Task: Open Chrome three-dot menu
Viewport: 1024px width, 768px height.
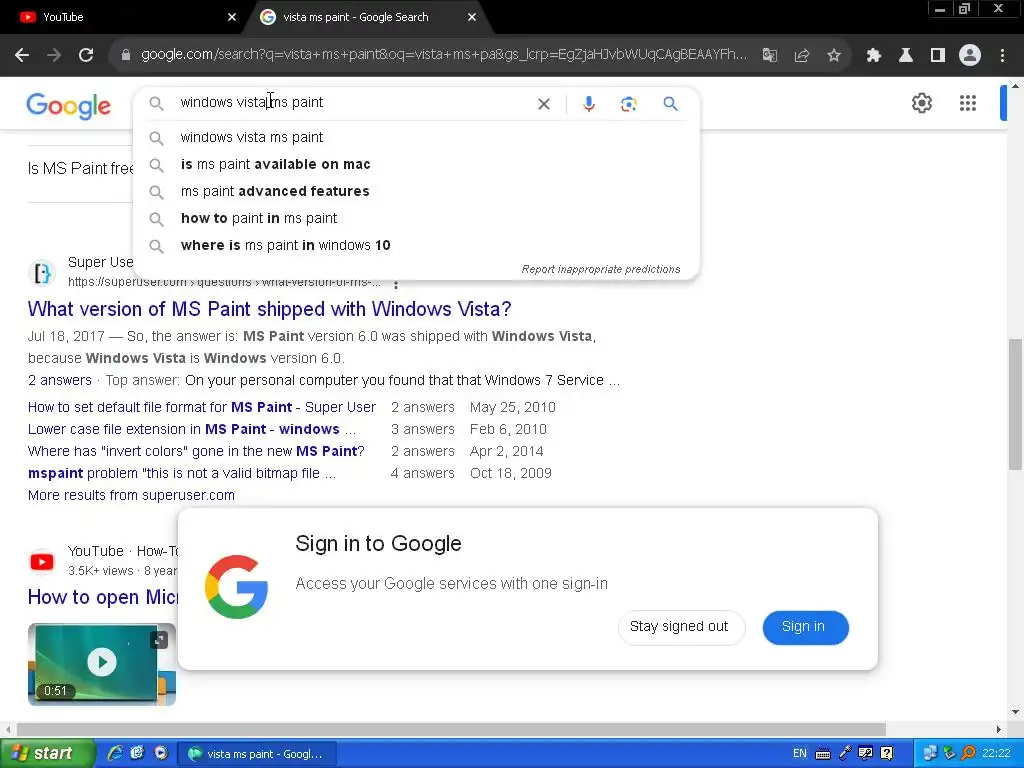Action: 1002,56
